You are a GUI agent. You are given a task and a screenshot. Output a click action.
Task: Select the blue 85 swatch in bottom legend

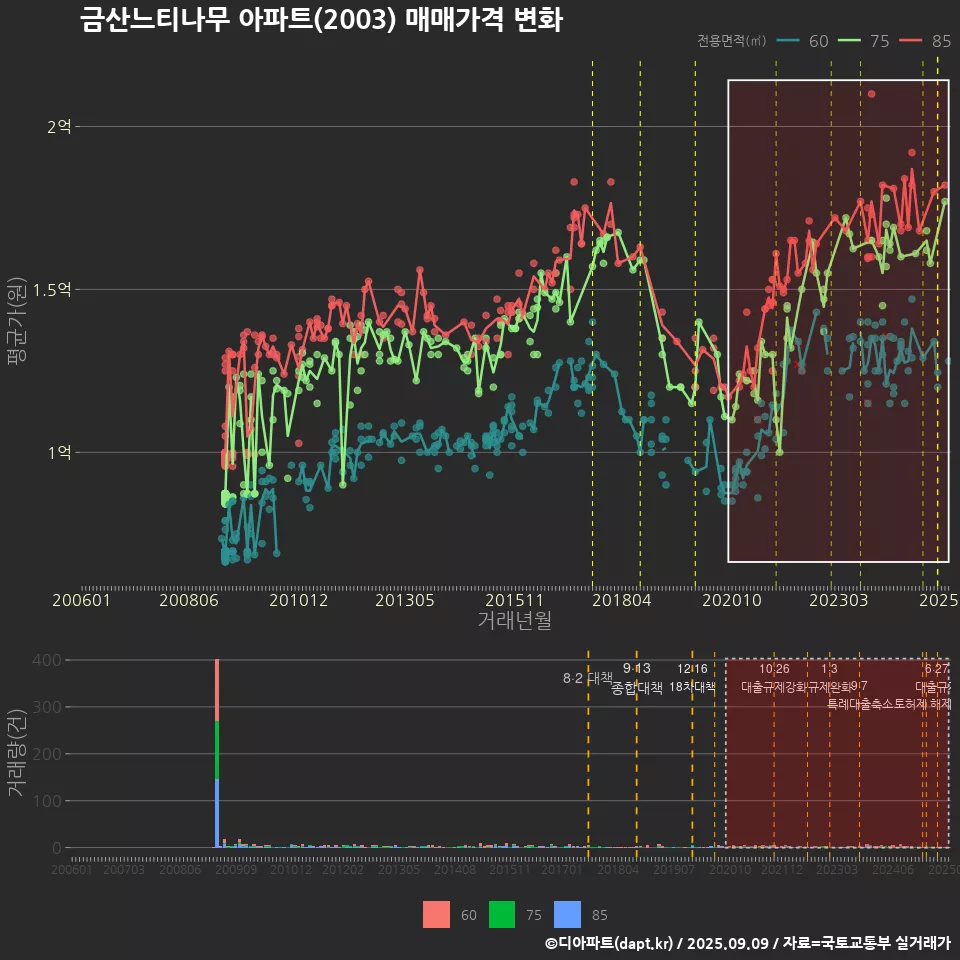(x=567, y=915)
